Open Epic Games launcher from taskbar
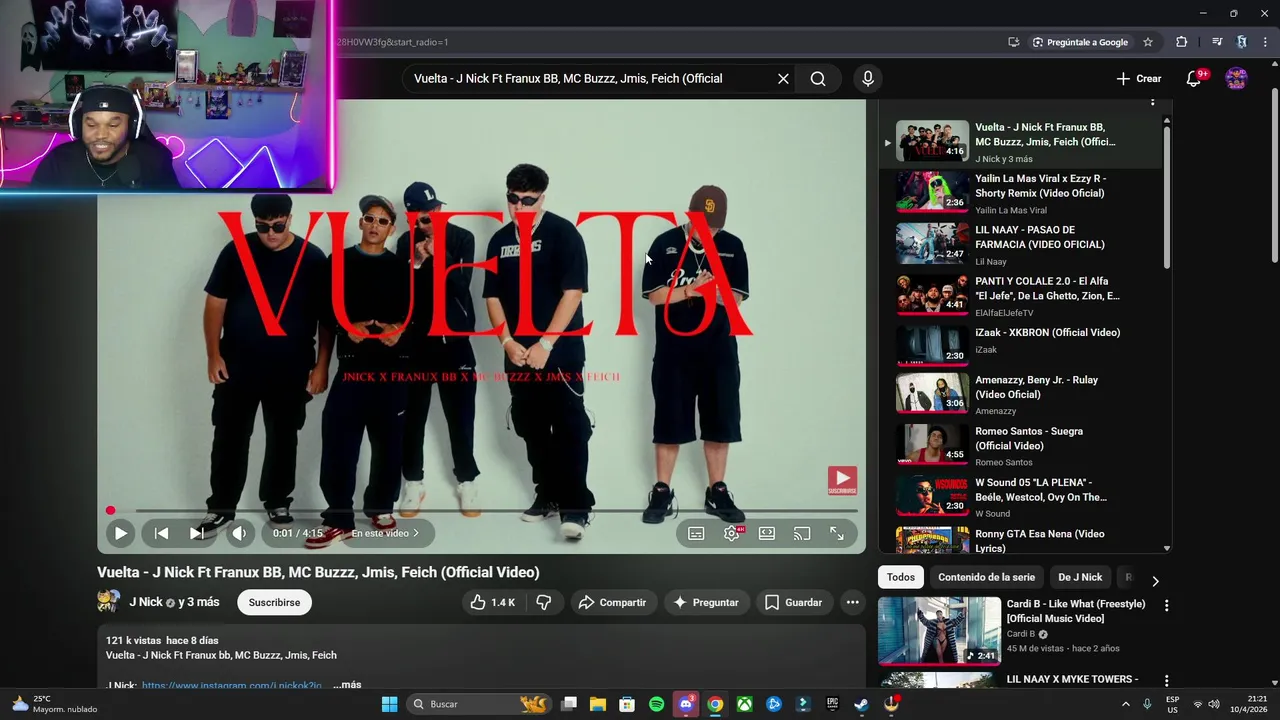 832,704
